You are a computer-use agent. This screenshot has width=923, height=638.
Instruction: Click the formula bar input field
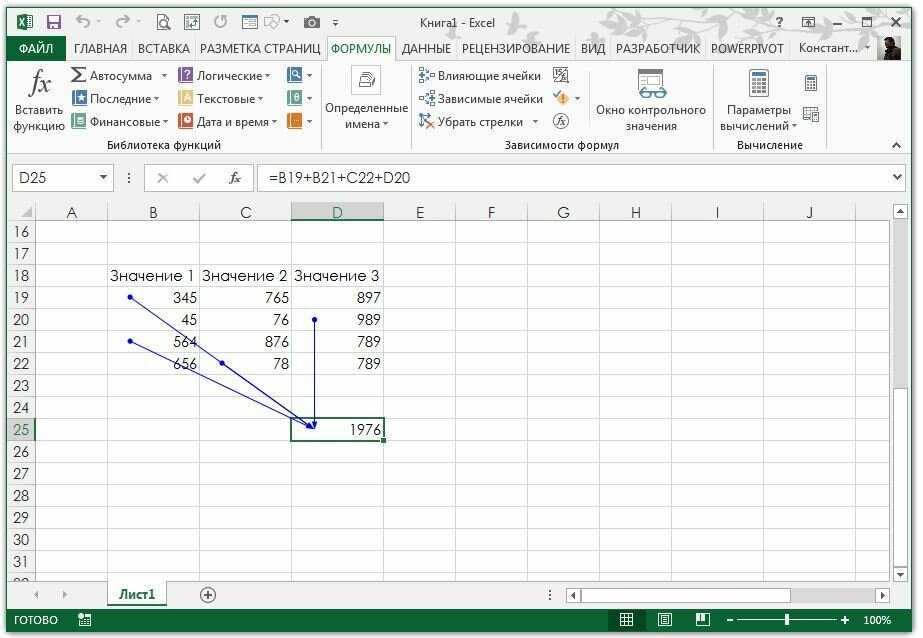(575, 177)
